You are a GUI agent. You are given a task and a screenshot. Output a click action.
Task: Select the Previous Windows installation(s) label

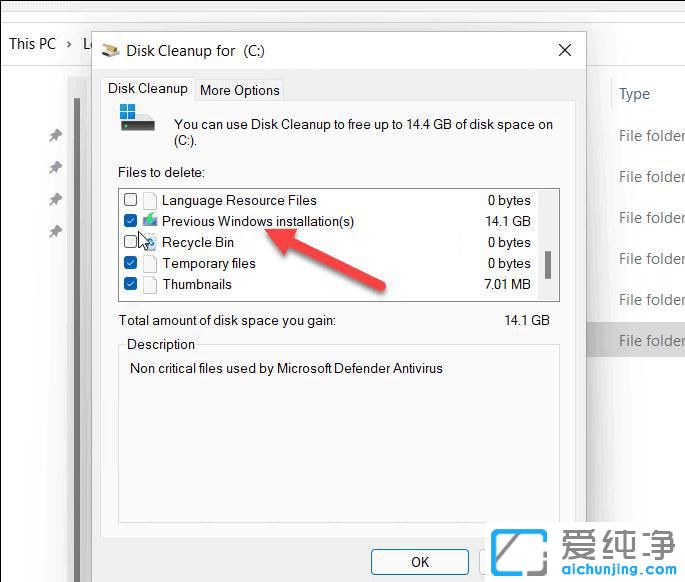[x=258, y=221]
